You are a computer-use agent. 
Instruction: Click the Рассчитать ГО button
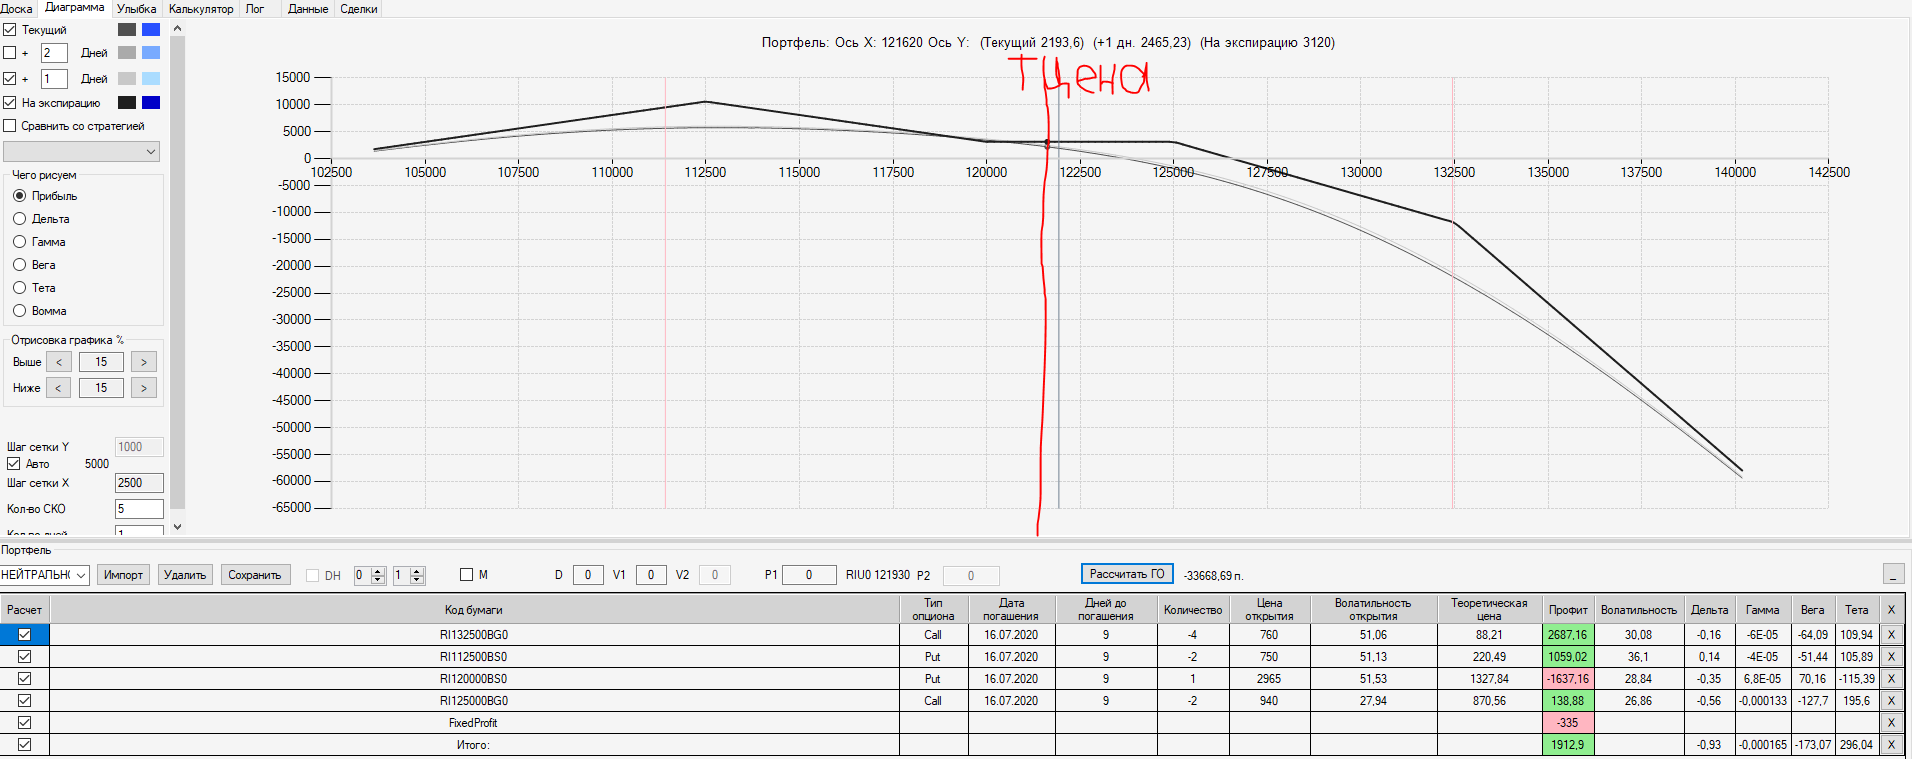[x=1127, y=574]
